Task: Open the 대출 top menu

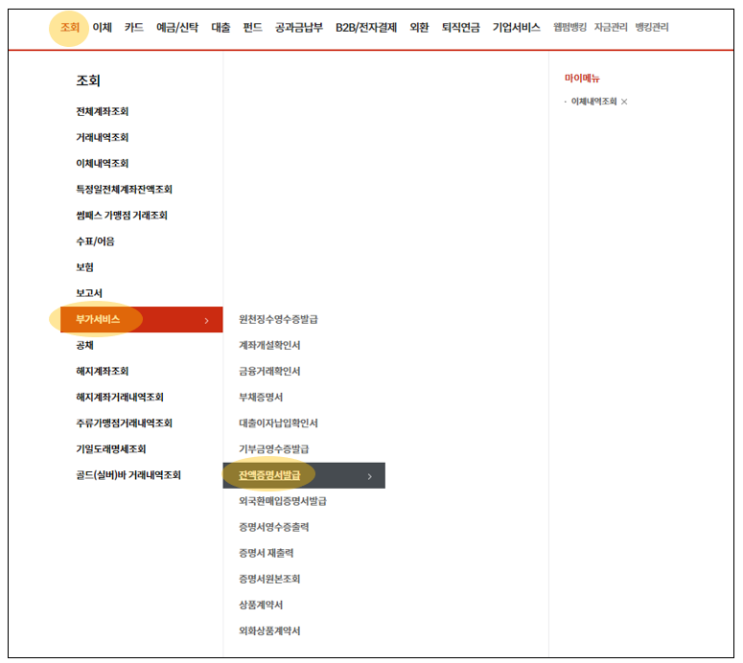Action: tap(220, 27)
